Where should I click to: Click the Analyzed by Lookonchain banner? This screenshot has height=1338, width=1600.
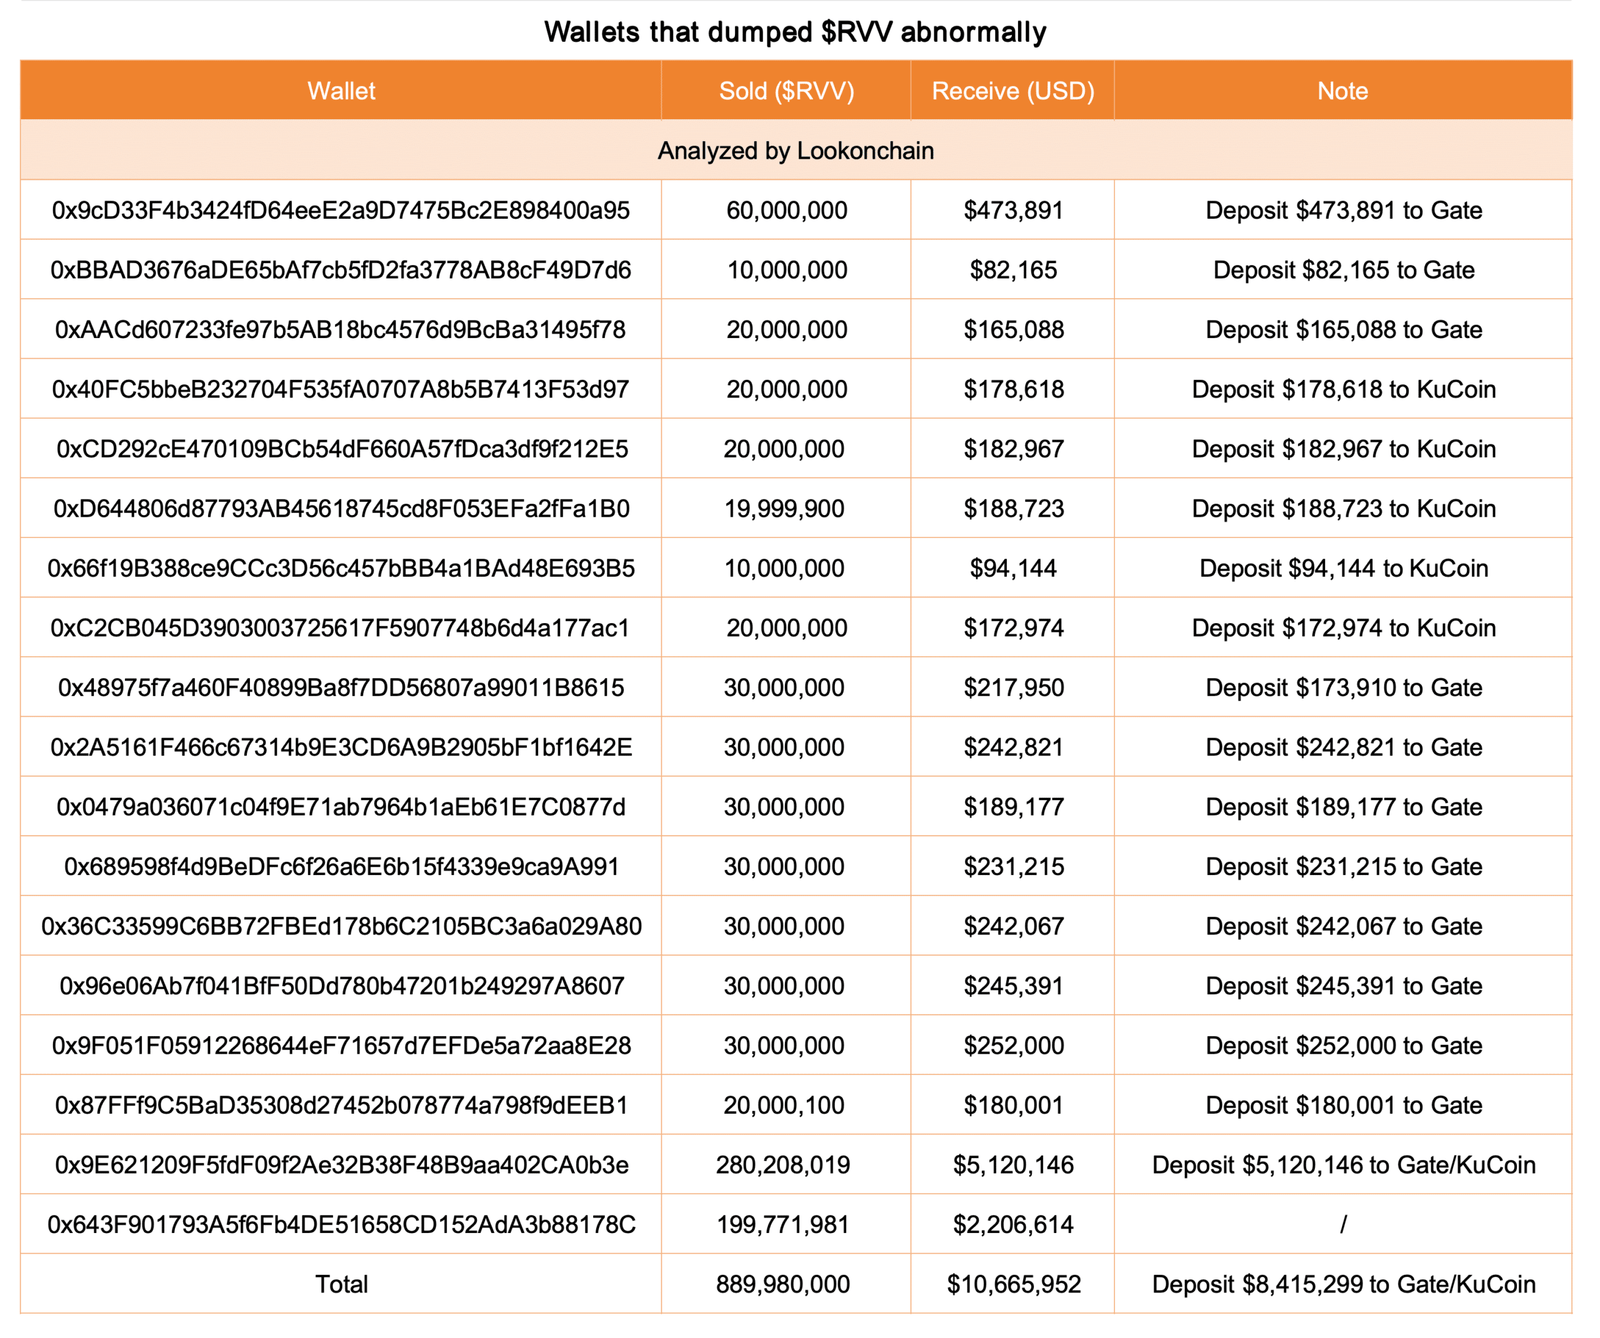tap(796, 151)
